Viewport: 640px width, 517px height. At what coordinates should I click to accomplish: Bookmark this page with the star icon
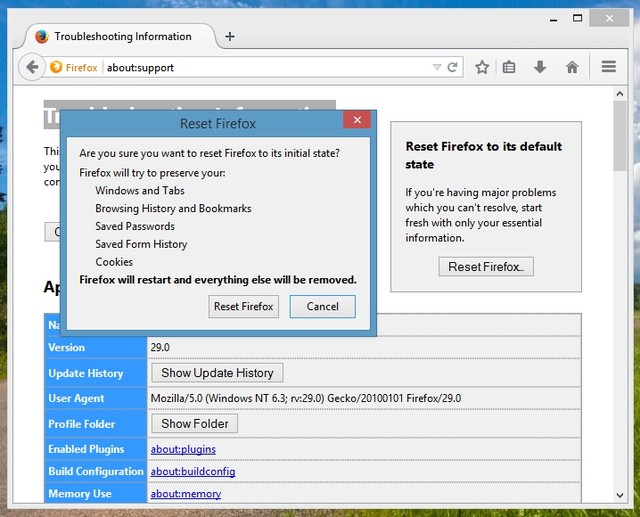point(482,67)
